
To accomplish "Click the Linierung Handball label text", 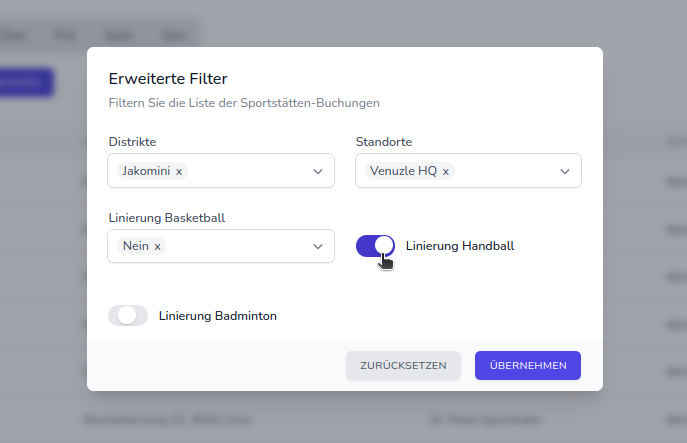I will pyautogui.click(x=460, y=245).
